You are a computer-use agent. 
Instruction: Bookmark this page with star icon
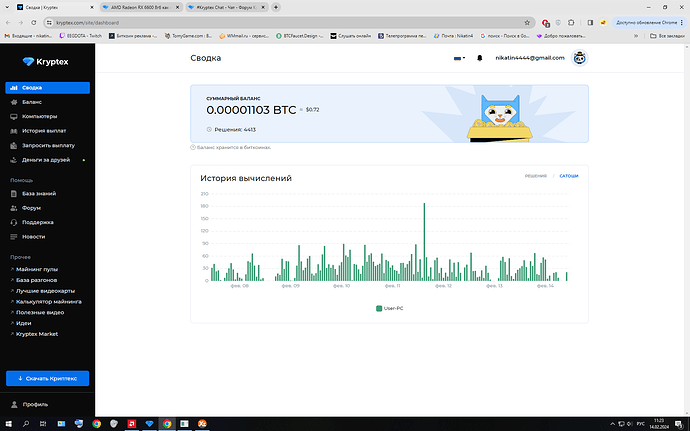pyautogui.click(x=527, y=22)
